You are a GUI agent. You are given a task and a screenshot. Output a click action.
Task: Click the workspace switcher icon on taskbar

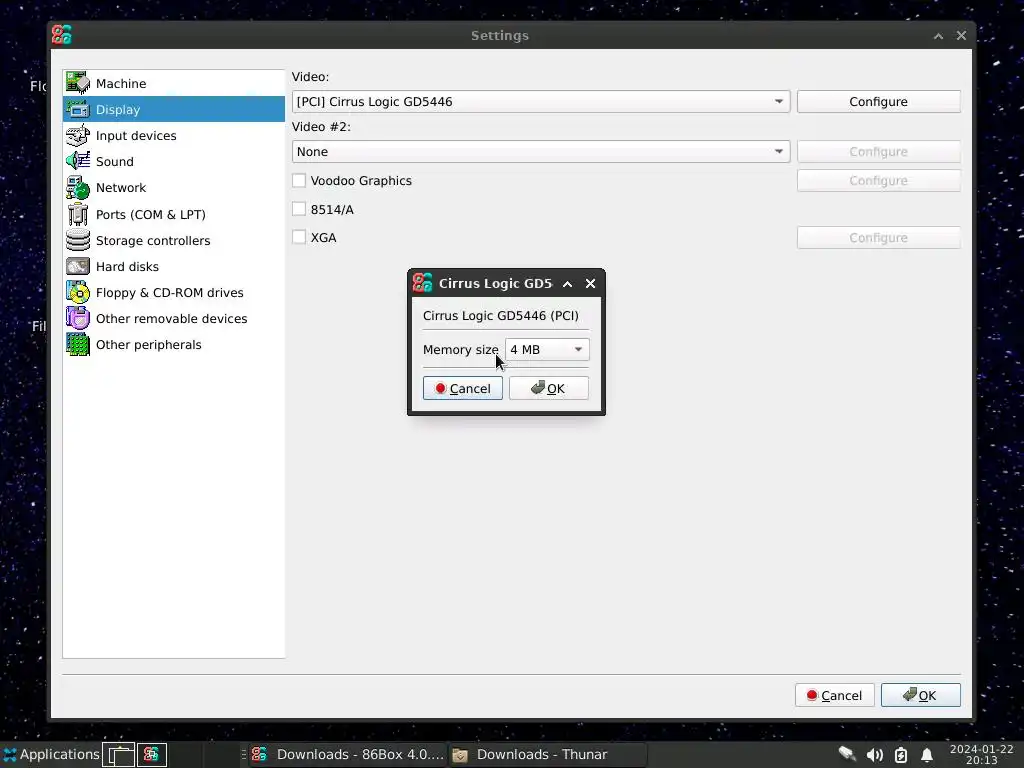click(x=120, y=754)
